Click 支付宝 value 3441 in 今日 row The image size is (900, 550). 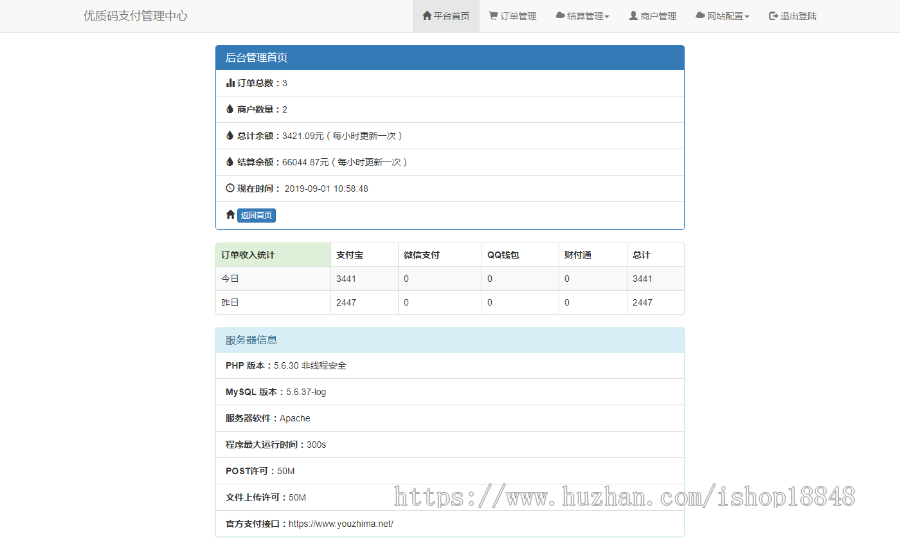coord(346,278)
